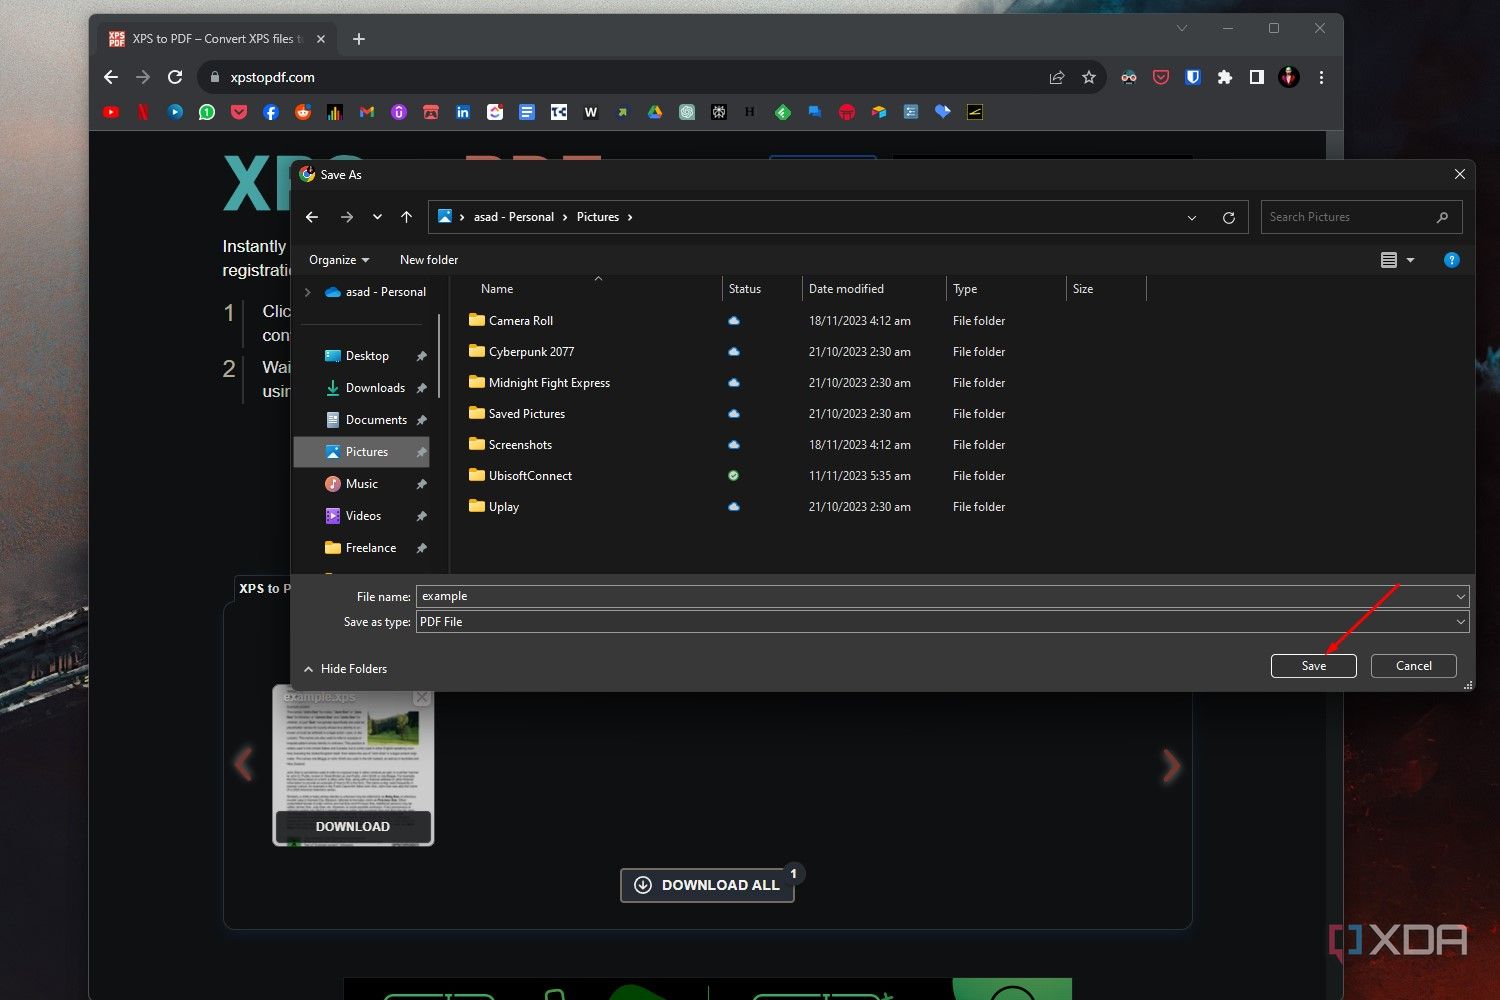The image size is (1500, 1000).
Task: Click DOWNLOAD ALL on the web page
Action: (x=707, y=885)
